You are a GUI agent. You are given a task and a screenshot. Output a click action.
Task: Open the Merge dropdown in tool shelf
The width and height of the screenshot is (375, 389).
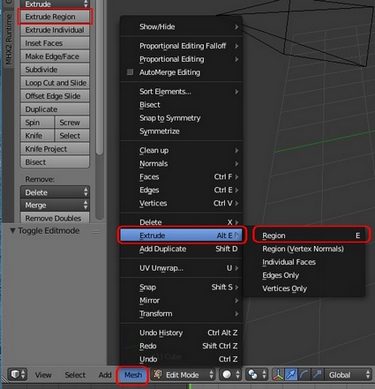55,205
